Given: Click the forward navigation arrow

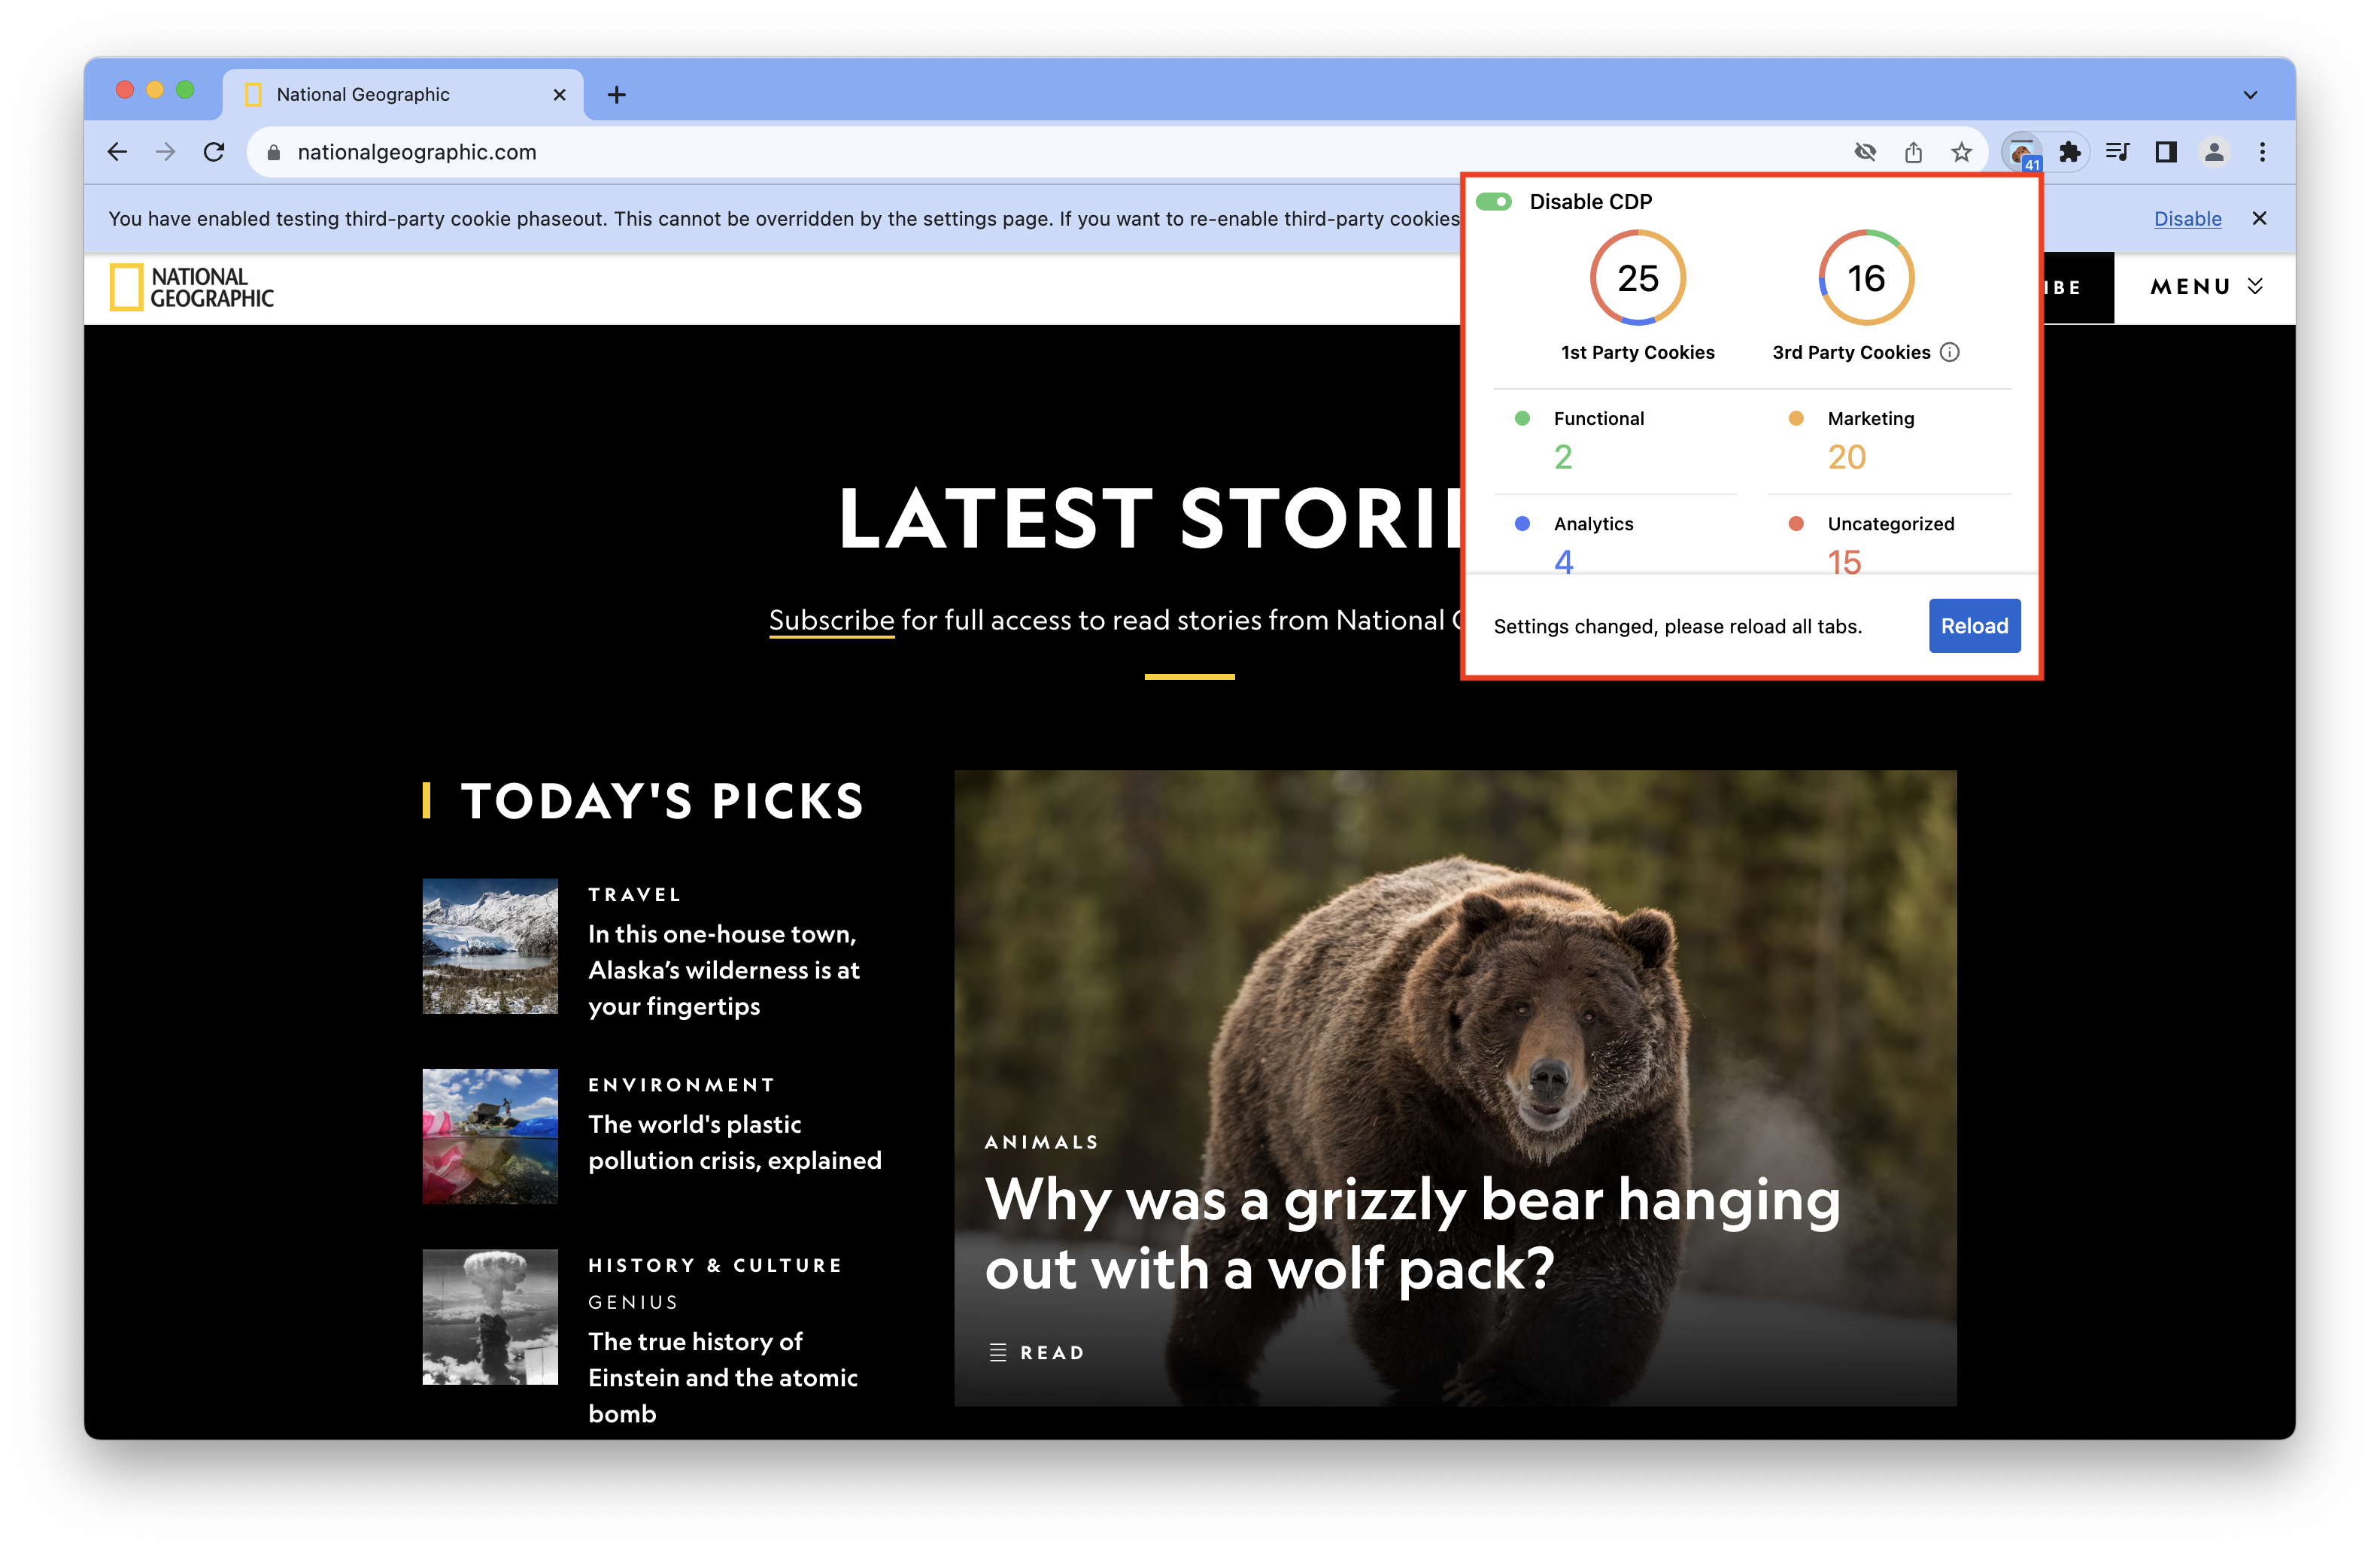Looking at the screenshot, I should pos(165,152).
